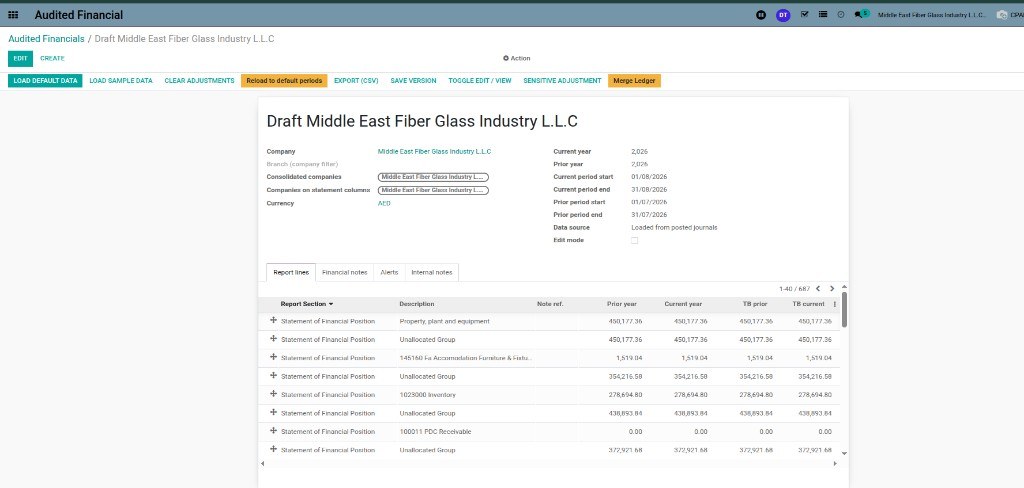Click the 1-40 / 687 pager counter

794,289
